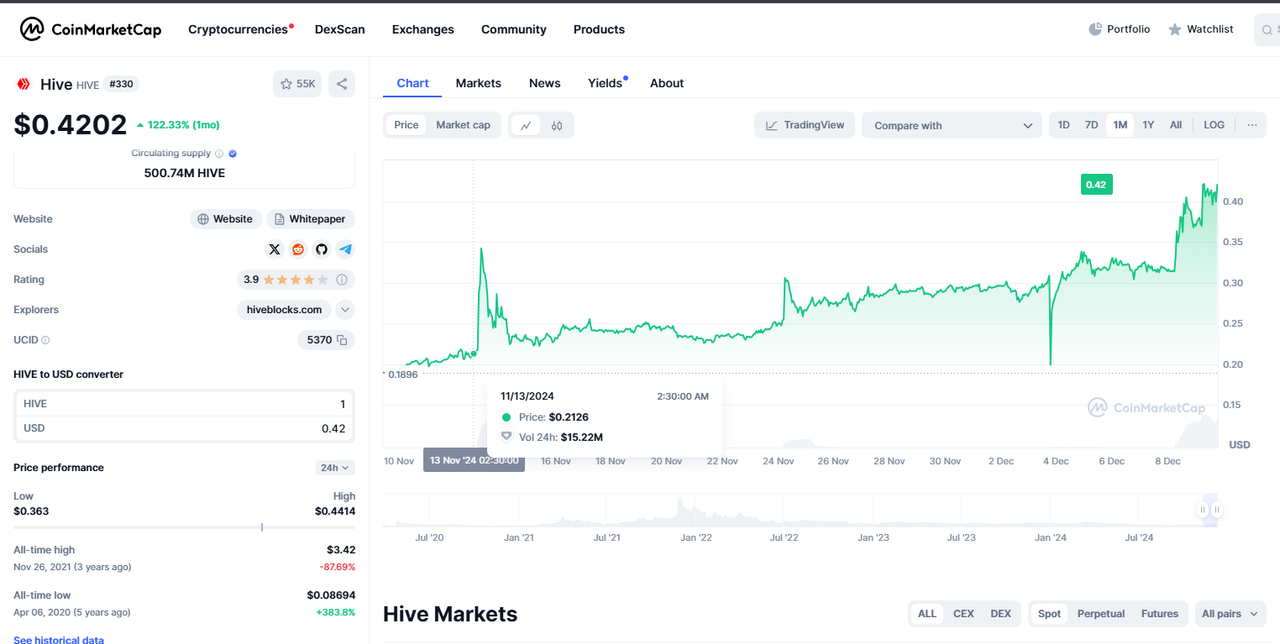Viewport: 1280px width, 644px height.
Task: Open Hive's Reddit social link
Action: coord(298,249)
